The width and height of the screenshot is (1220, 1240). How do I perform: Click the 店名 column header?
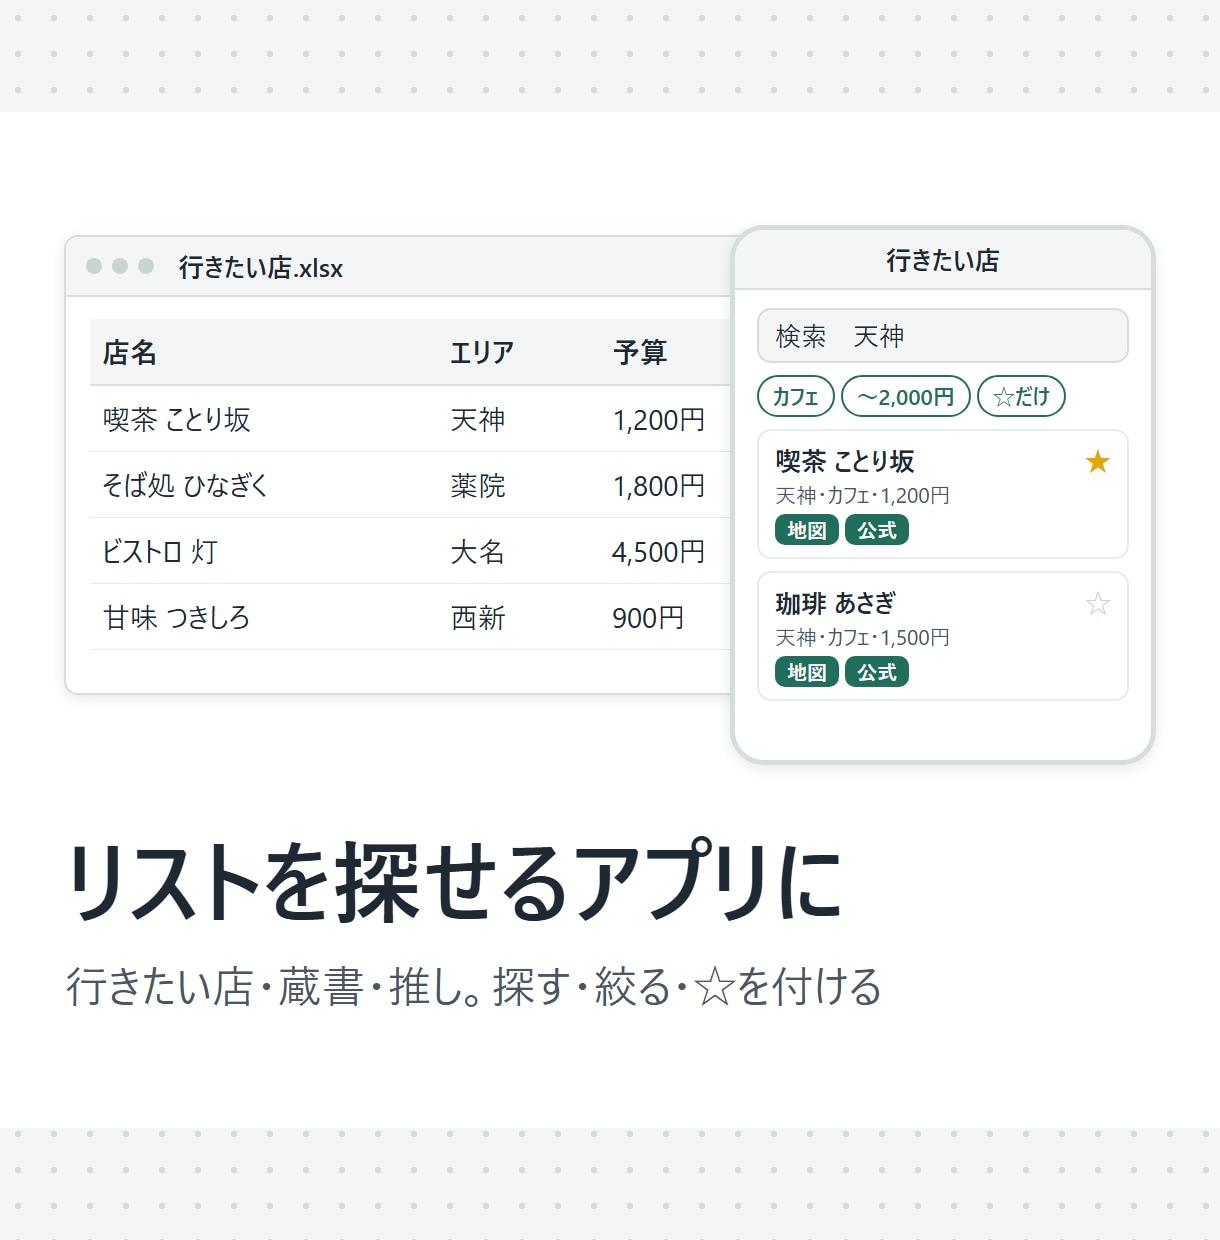130,352
